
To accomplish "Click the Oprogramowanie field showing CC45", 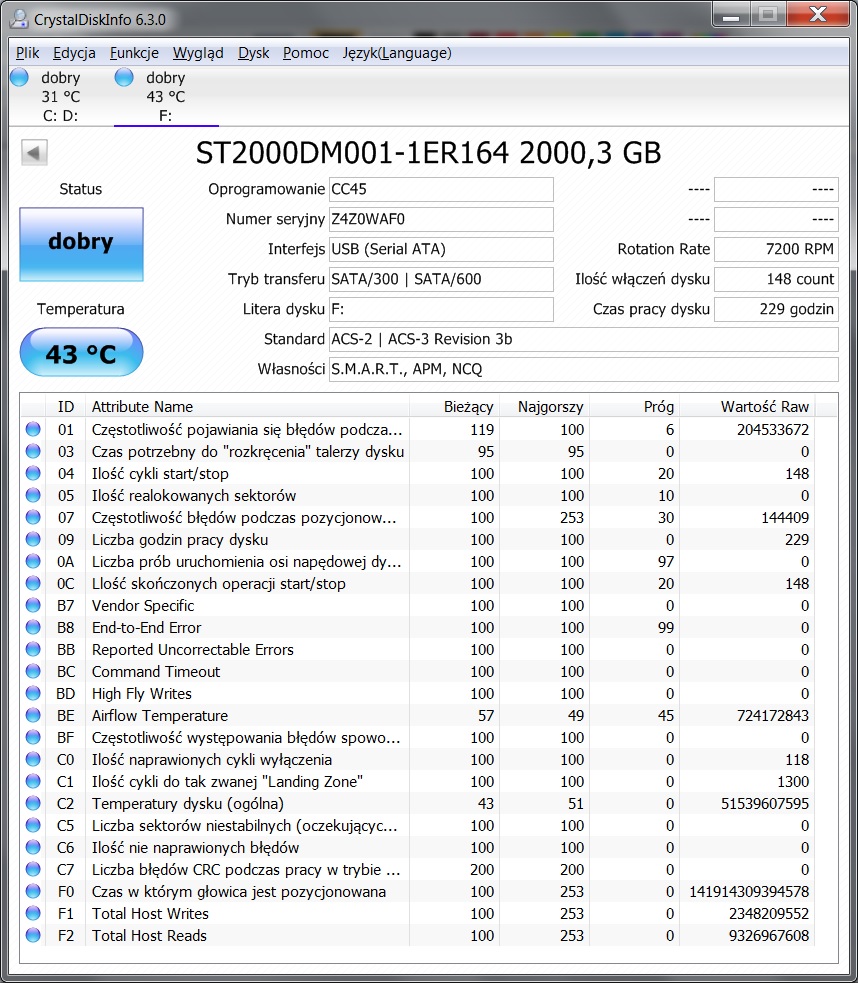I will click(x=441, y=189).
